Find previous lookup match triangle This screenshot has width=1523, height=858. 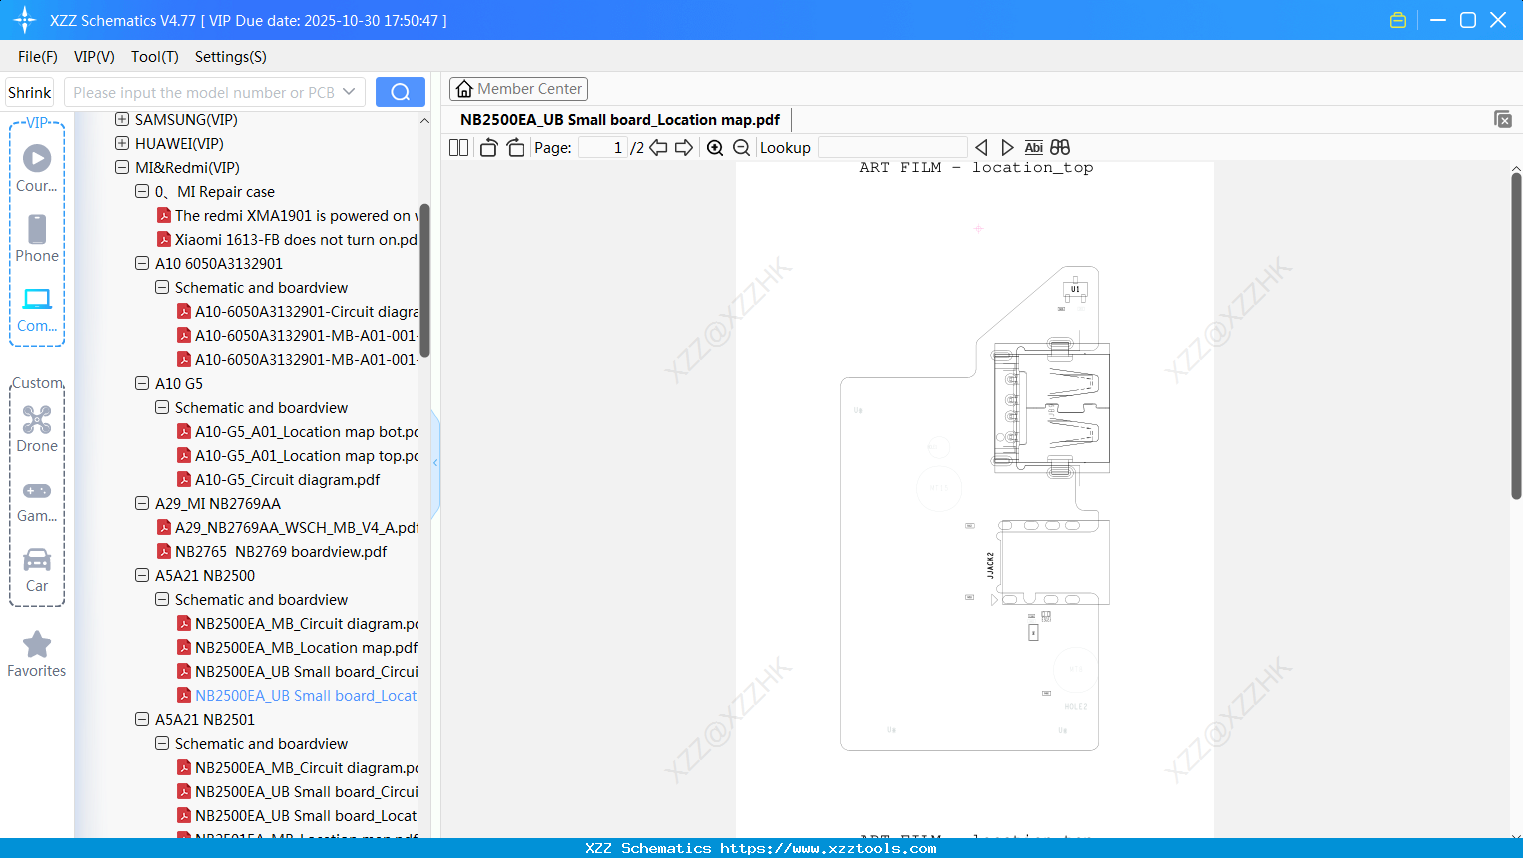pyautogui.click(x=981, y=148)
